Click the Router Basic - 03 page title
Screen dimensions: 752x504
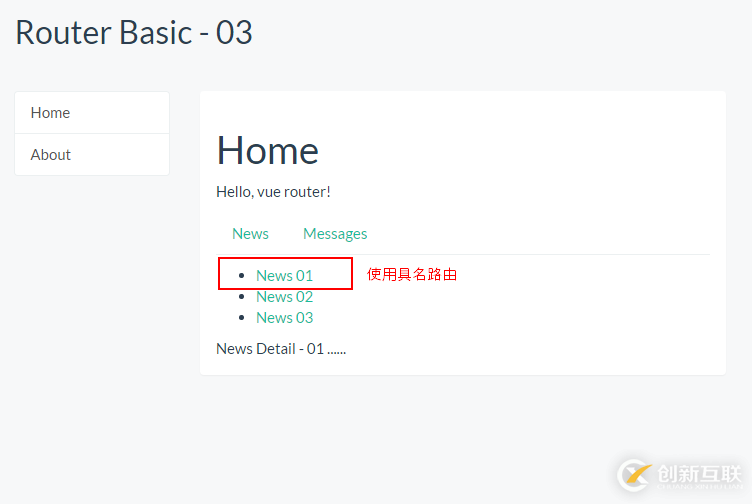(134, 32)
